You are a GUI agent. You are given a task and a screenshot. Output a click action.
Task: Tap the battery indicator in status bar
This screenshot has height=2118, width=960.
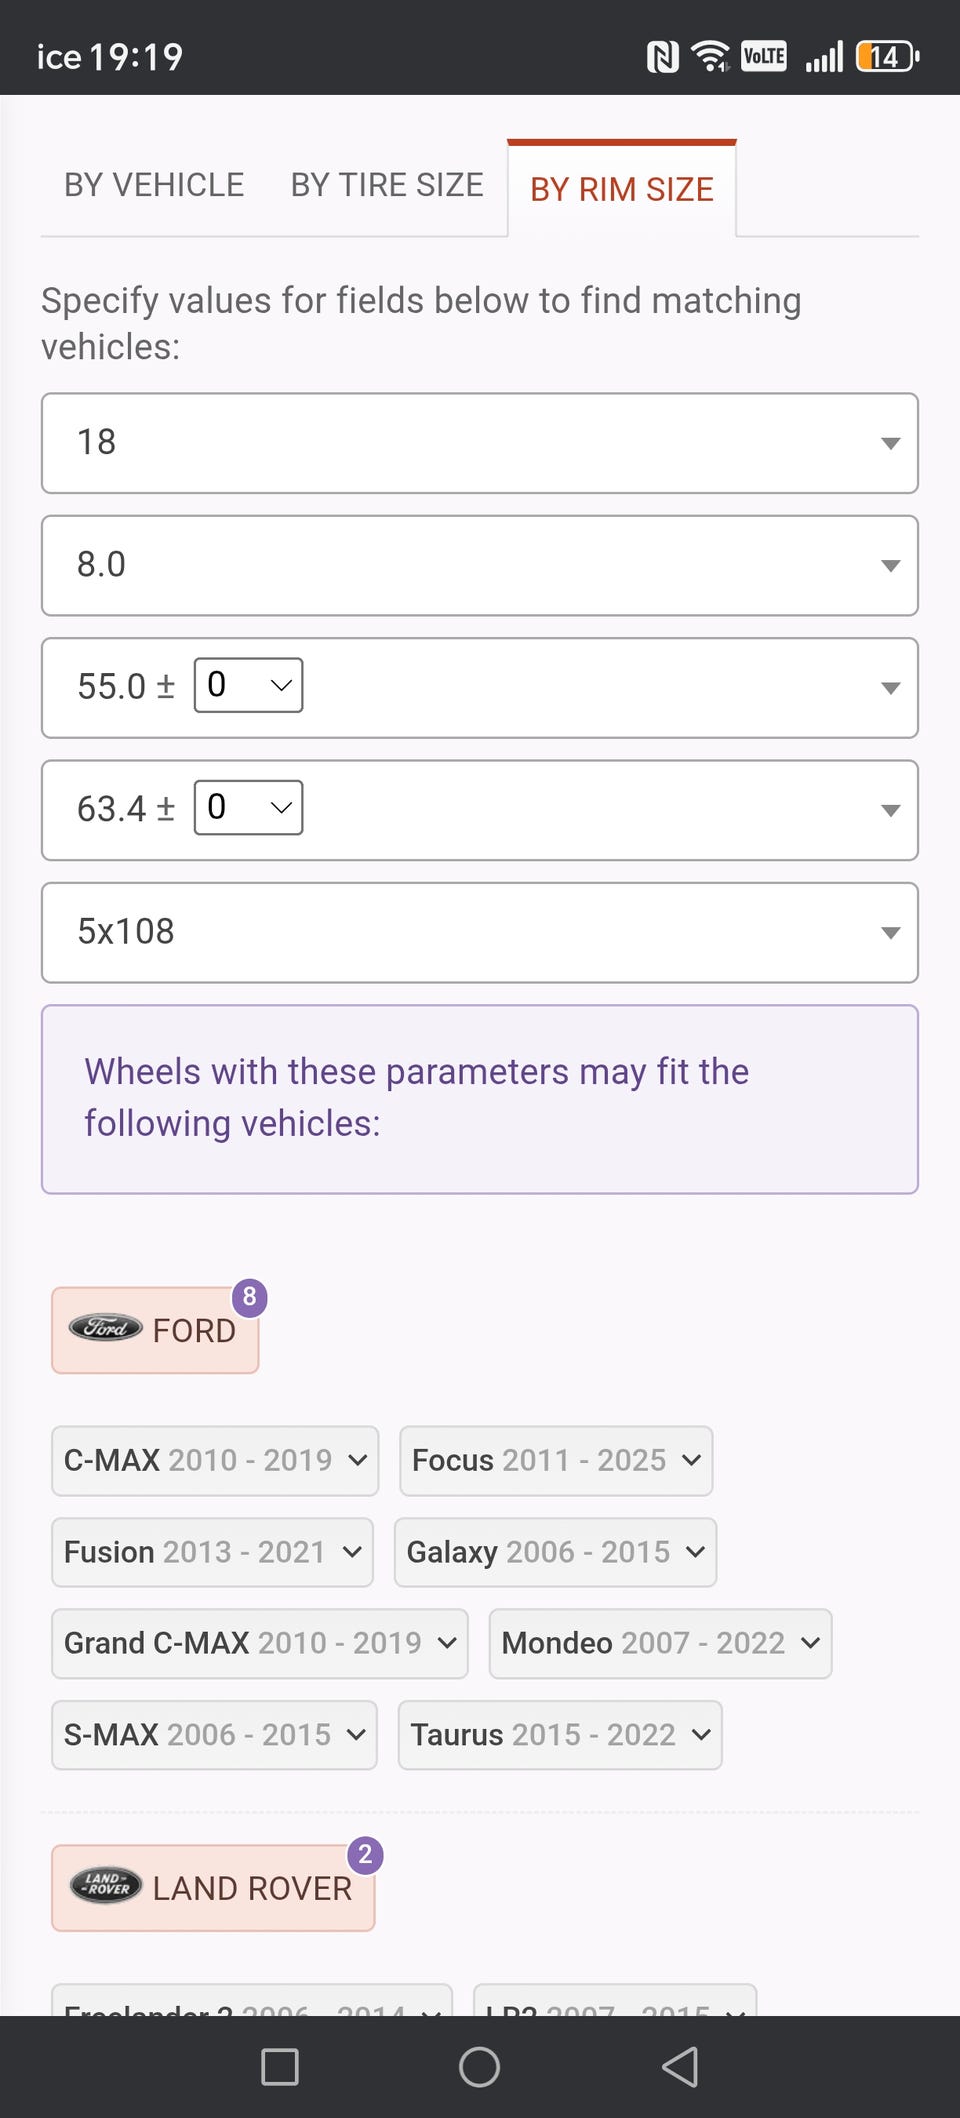coord(887,56)
